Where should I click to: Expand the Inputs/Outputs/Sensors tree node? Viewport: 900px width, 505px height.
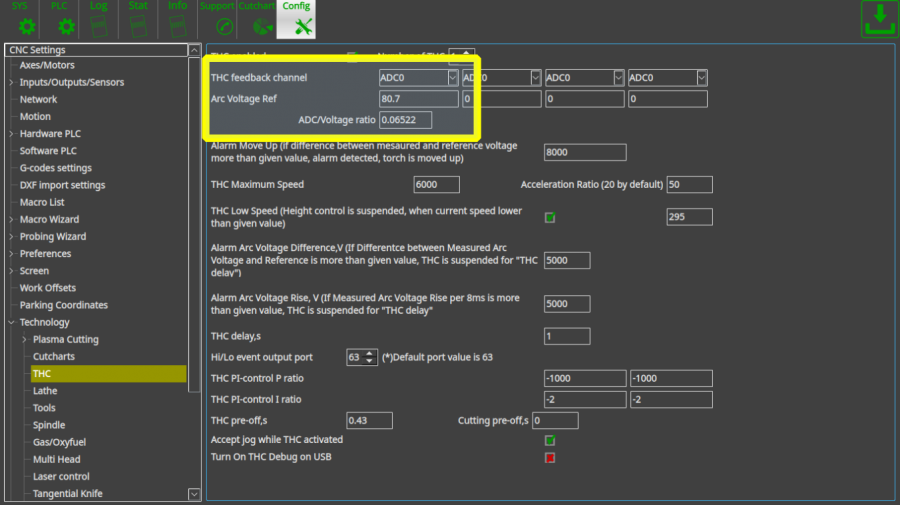pos(11,82)
